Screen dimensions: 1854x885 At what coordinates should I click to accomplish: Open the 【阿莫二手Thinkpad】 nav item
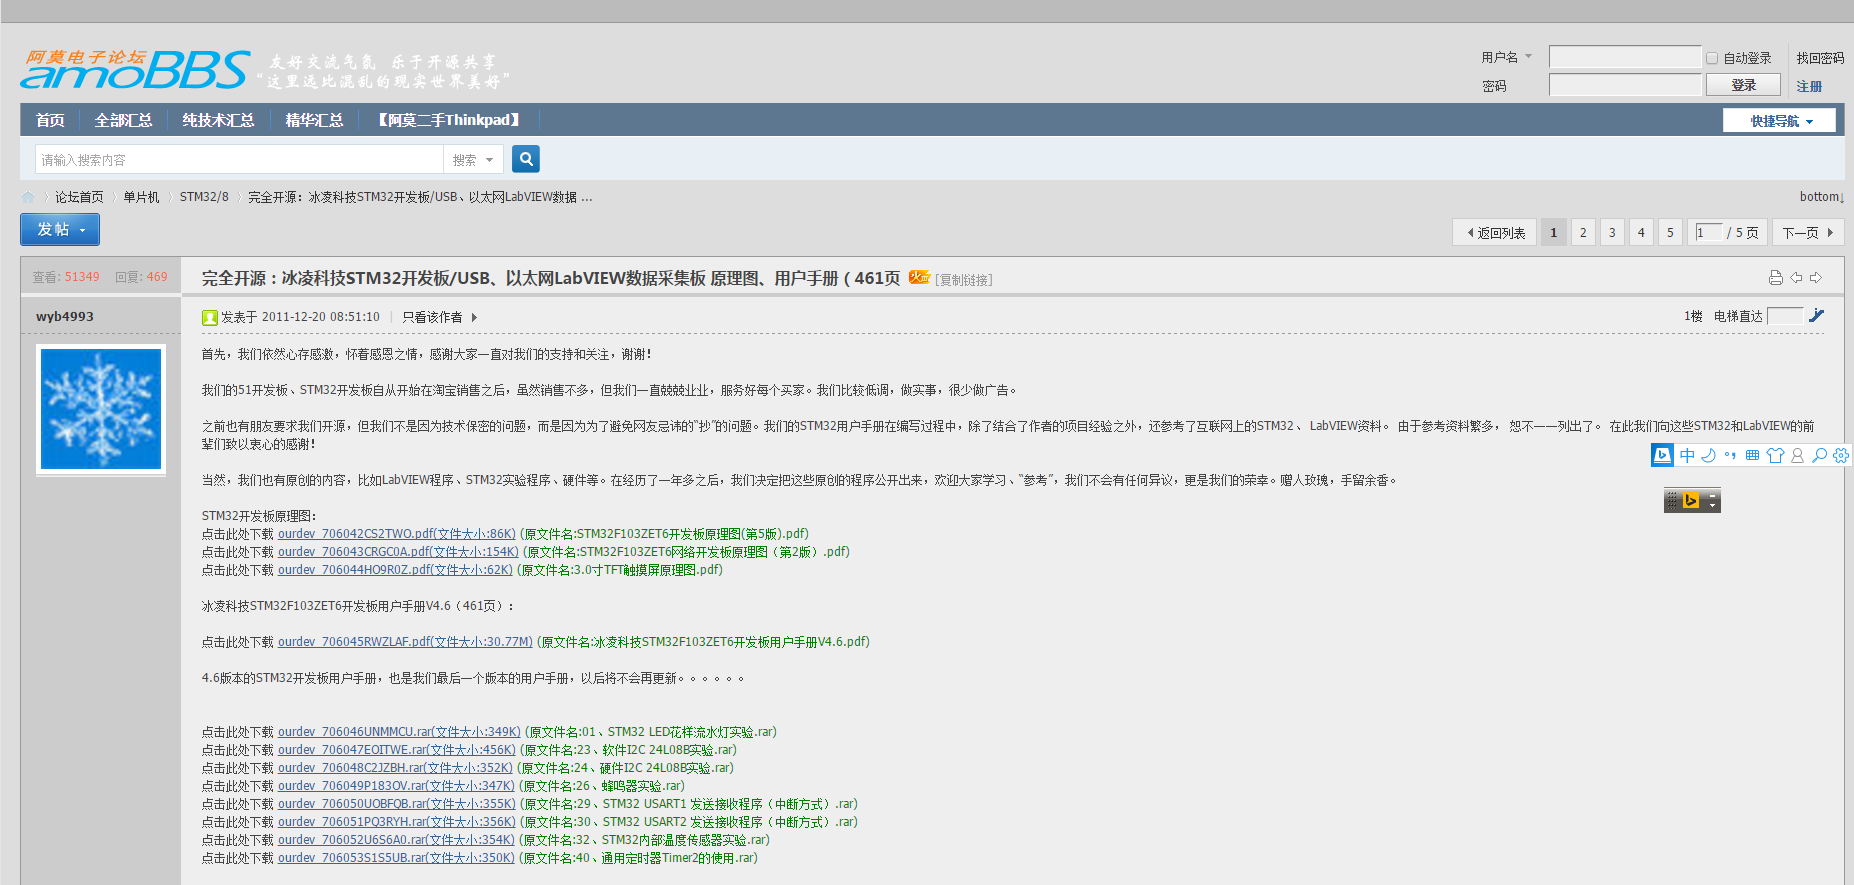click(x=449, y=120)
